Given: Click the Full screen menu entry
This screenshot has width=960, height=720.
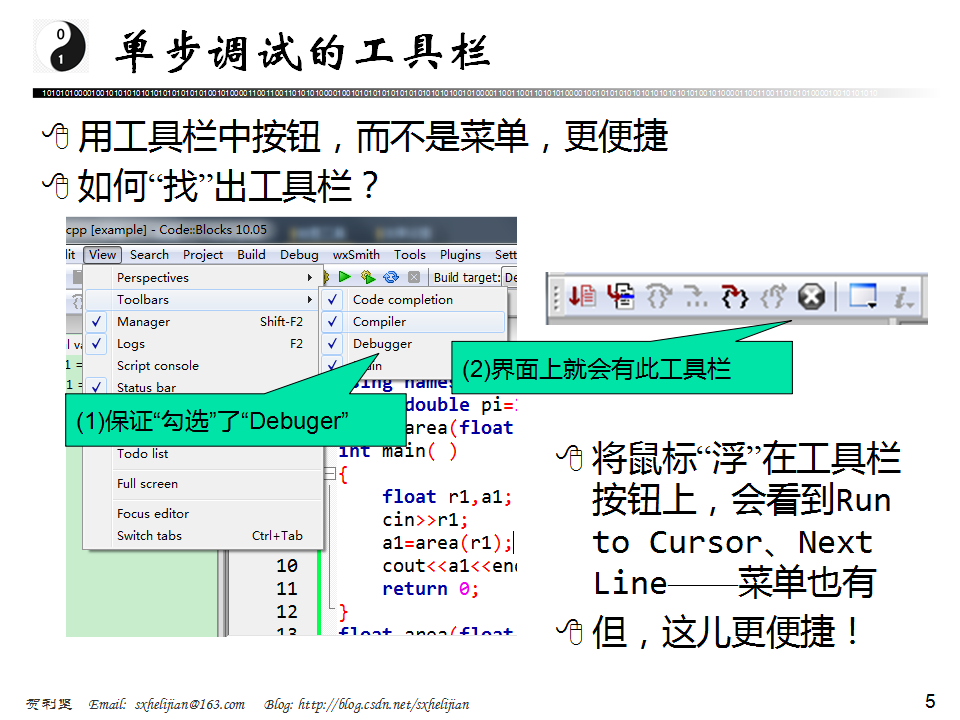Looking at the screenshot, I should pyautogui.click(x=147, y=484).
